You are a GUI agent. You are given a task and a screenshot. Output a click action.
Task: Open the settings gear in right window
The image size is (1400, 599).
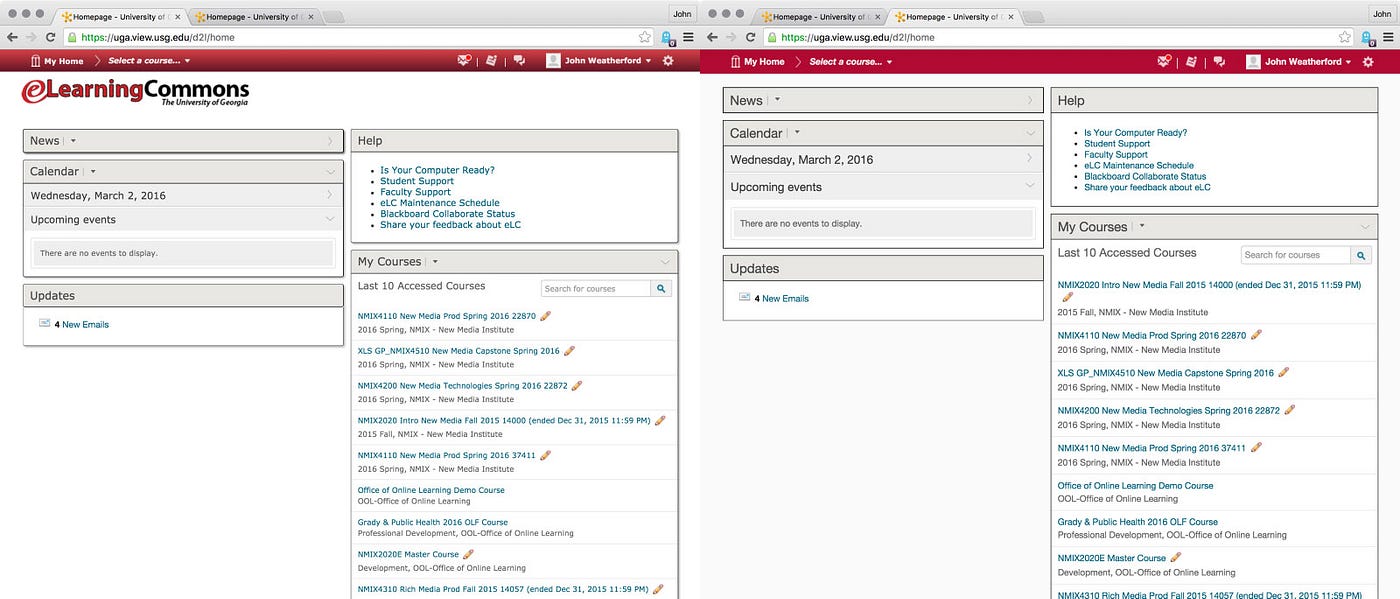click(1368, 61)
